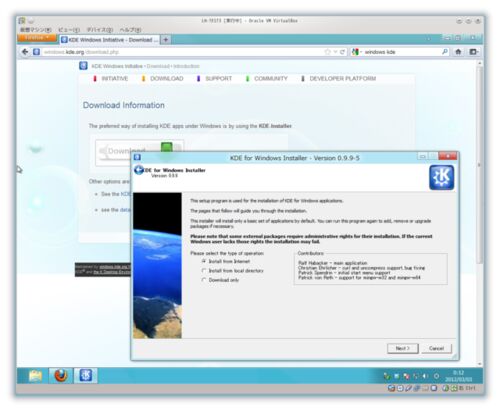500x410 pixels.
Task: Click Cancel in the KDE installer
Action: click(x=436, y=348)
